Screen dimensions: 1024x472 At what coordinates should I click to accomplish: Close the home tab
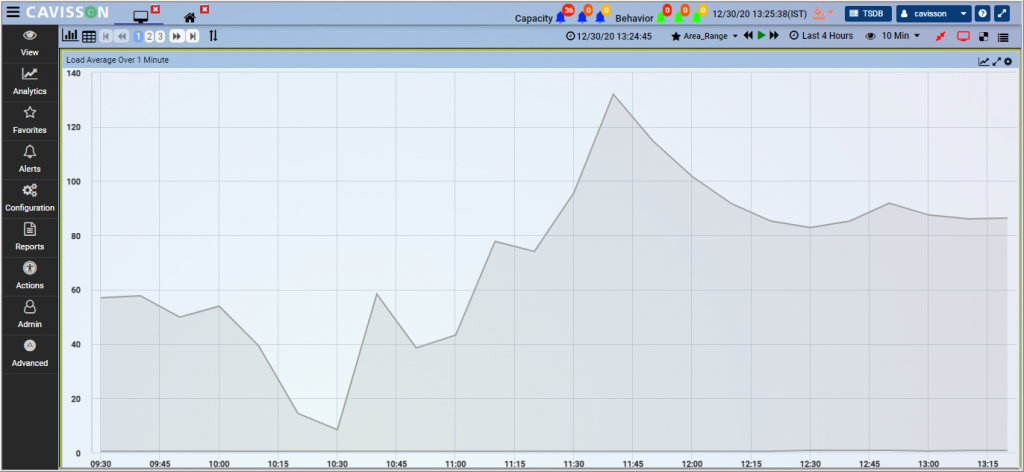204,9
